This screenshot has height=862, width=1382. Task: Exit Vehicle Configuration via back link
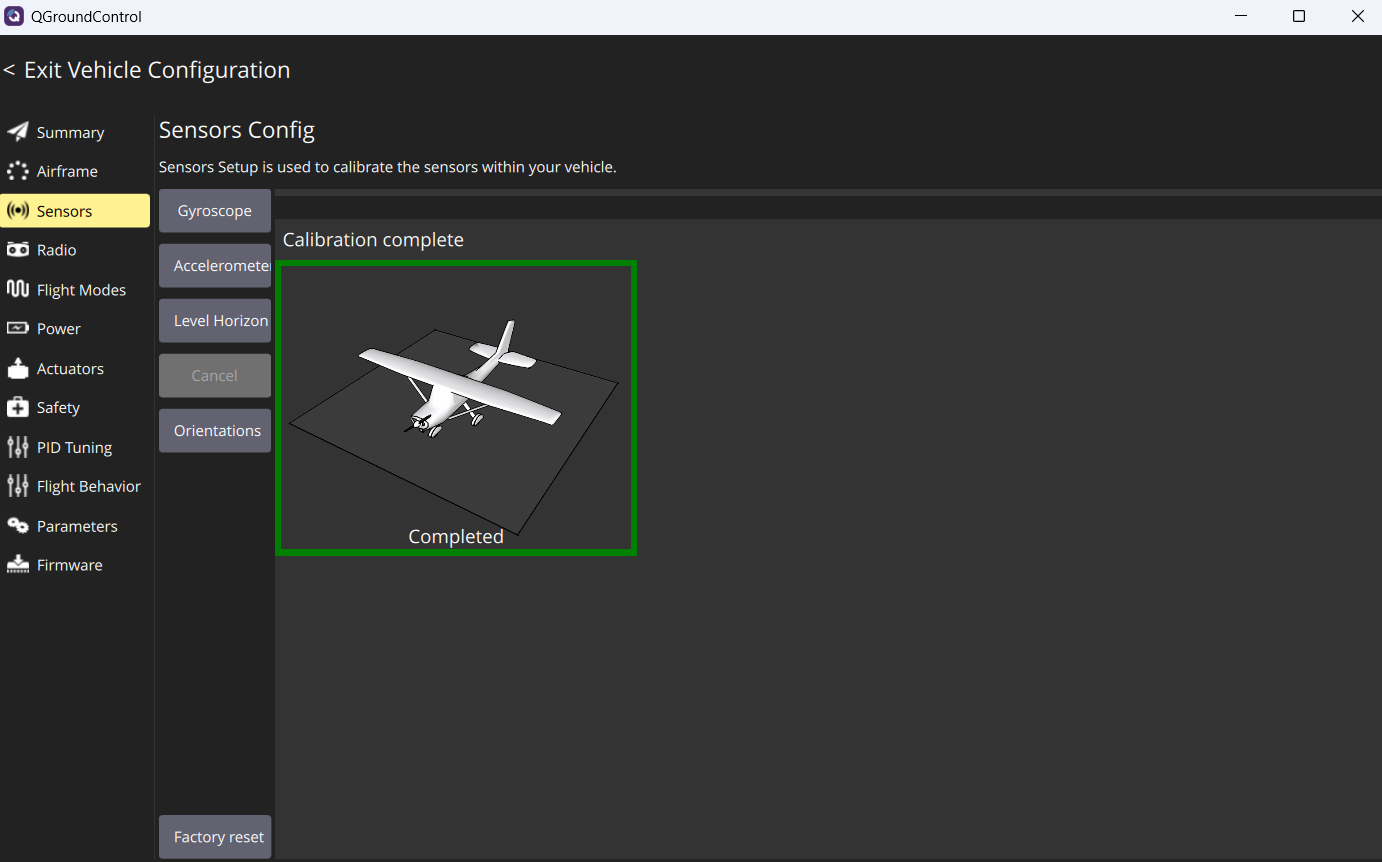pyautogui.click(x=147, y=70)
